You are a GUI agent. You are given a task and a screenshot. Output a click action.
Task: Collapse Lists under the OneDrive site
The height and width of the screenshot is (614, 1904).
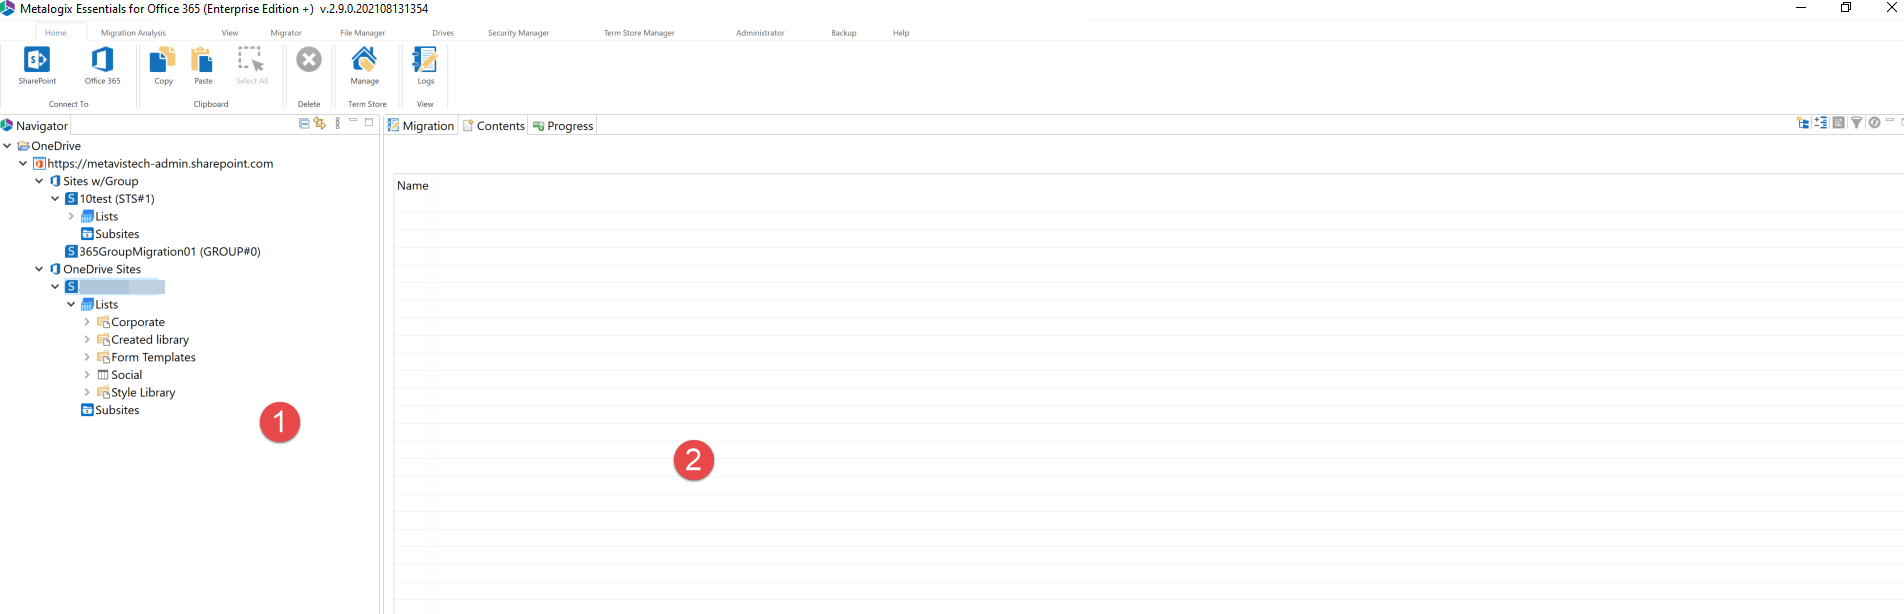click(71, 304)
